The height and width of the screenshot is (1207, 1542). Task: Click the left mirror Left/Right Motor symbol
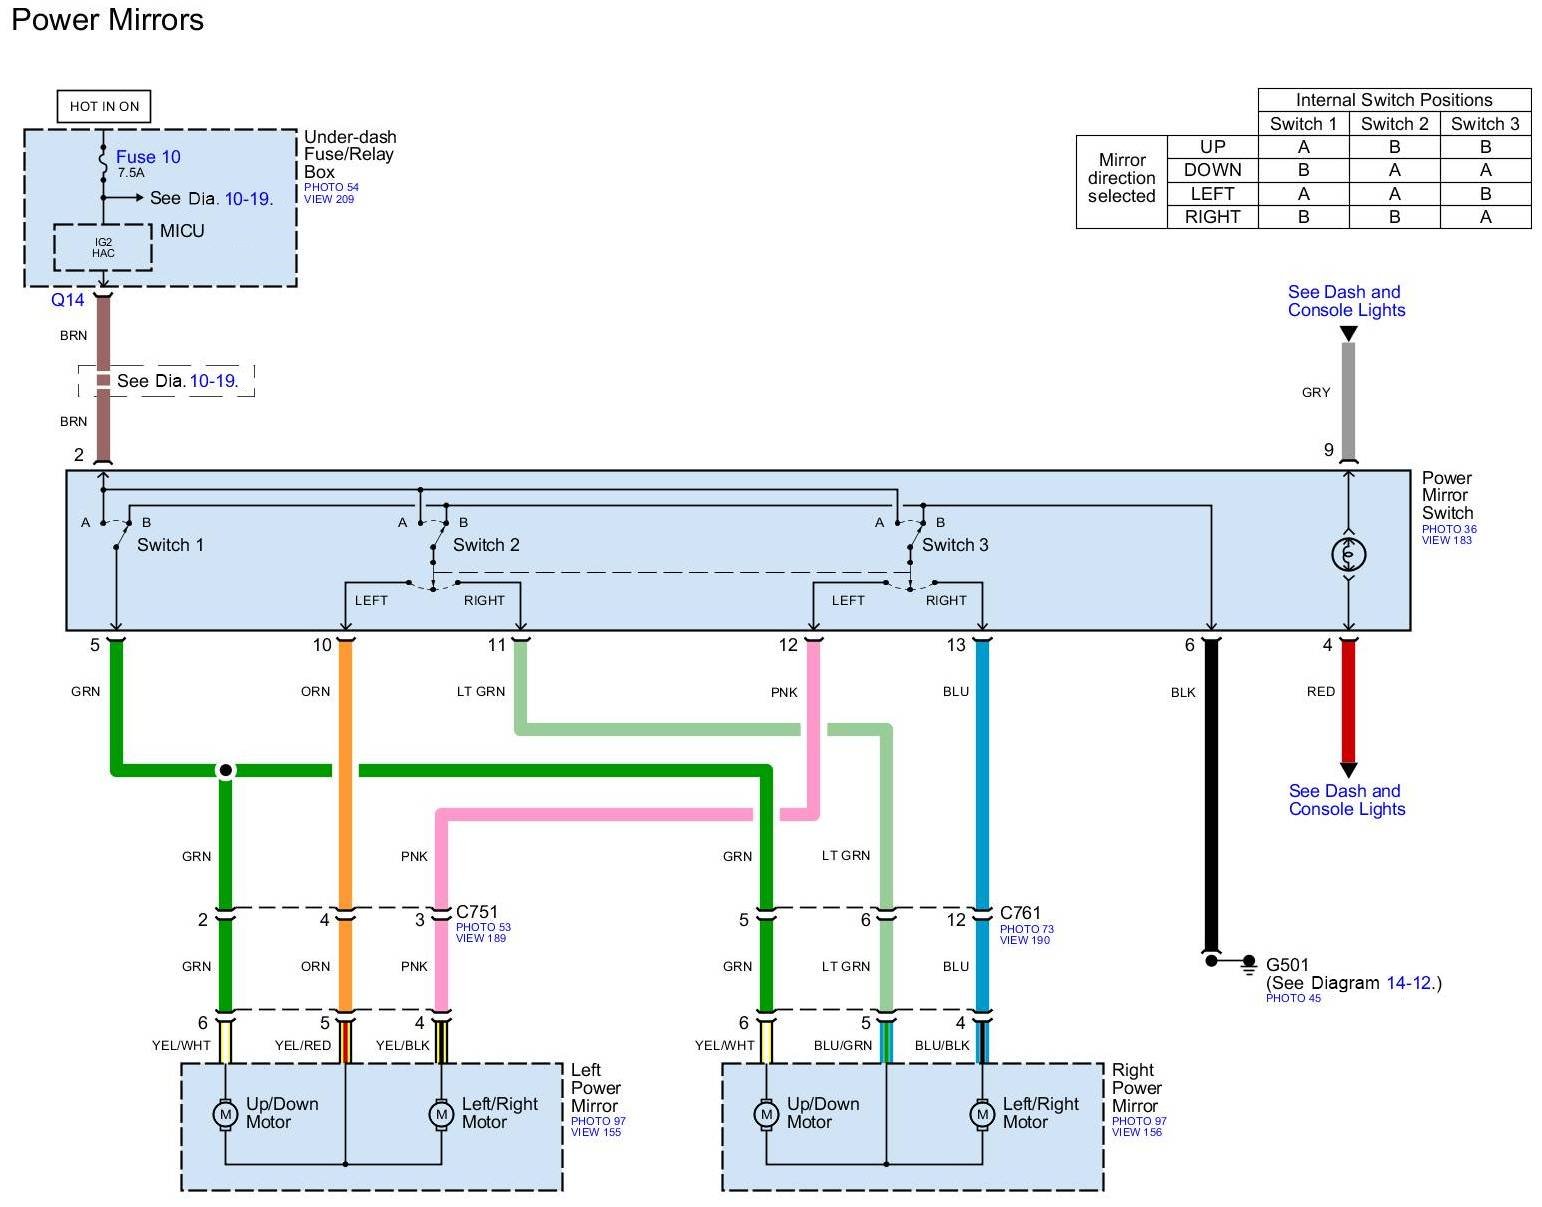(441, 1113)
